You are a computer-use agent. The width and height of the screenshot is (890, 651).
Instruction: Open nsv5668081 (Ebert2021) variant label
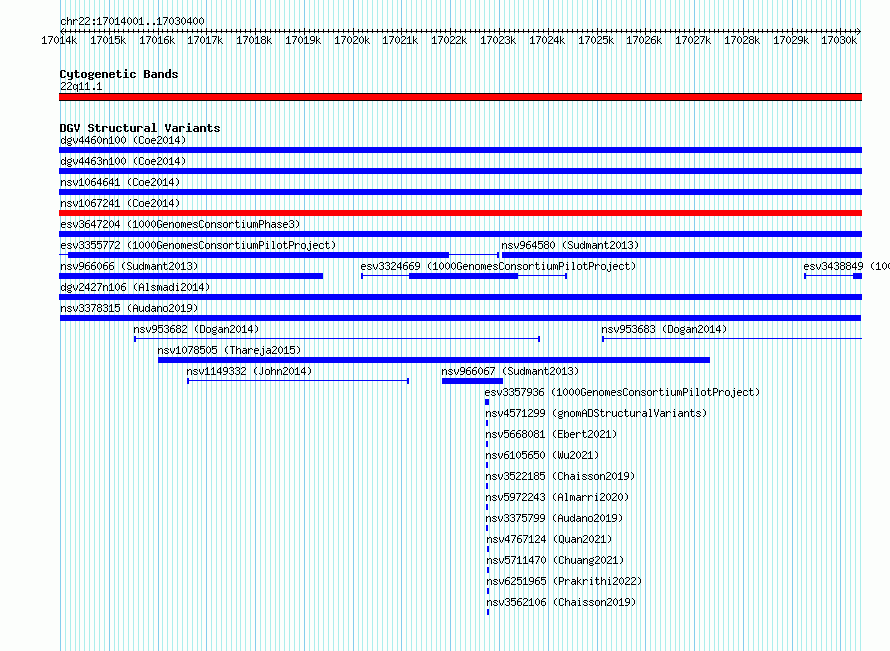click(551, 434)
